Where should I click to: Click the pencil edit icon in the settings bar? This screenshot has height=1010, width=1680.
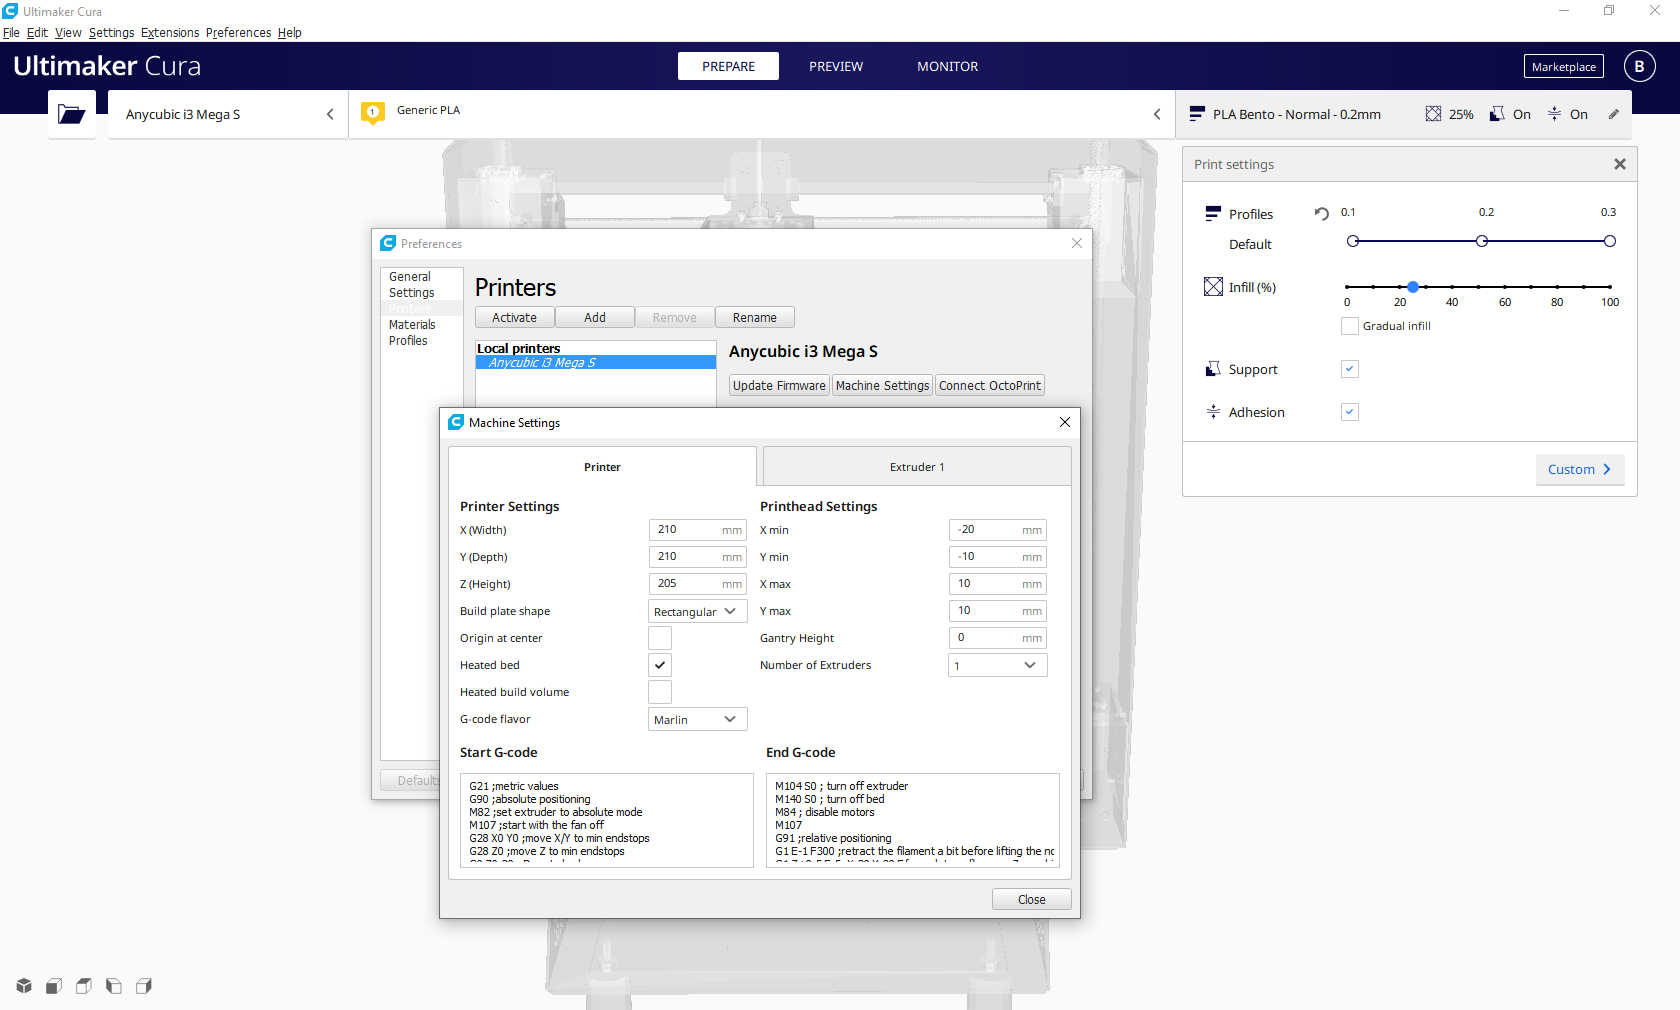pos(1613,114)
